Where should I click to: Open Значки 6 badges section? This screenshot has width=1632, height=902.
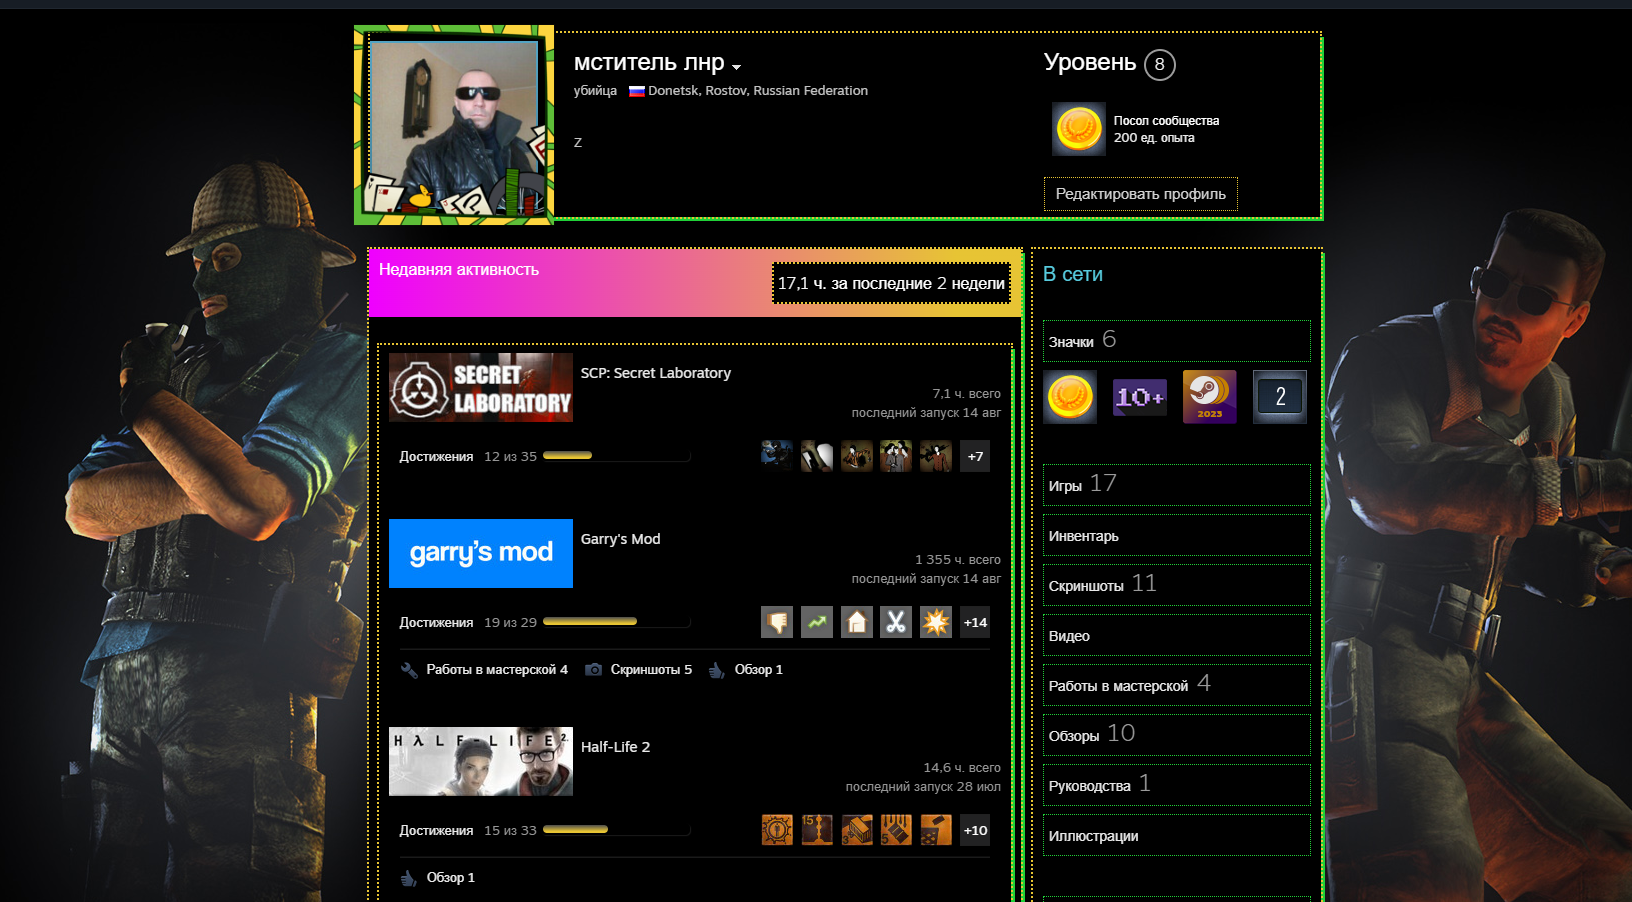pyautogui.click(x=1176, y=341)
